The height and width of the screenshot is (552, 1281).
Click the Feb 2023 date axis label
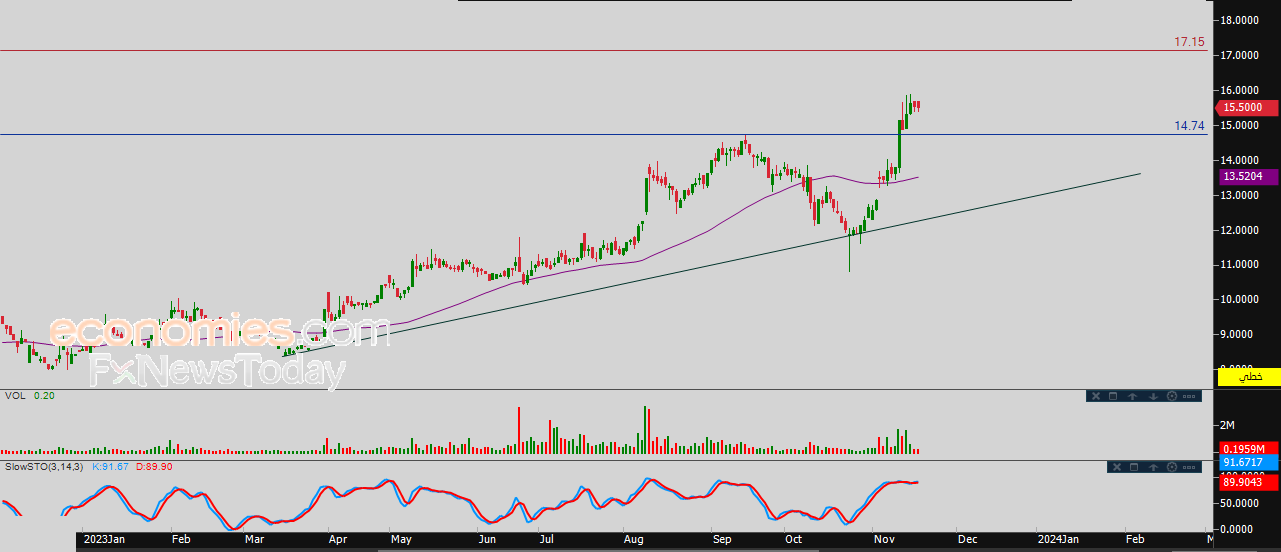(182, 539)
